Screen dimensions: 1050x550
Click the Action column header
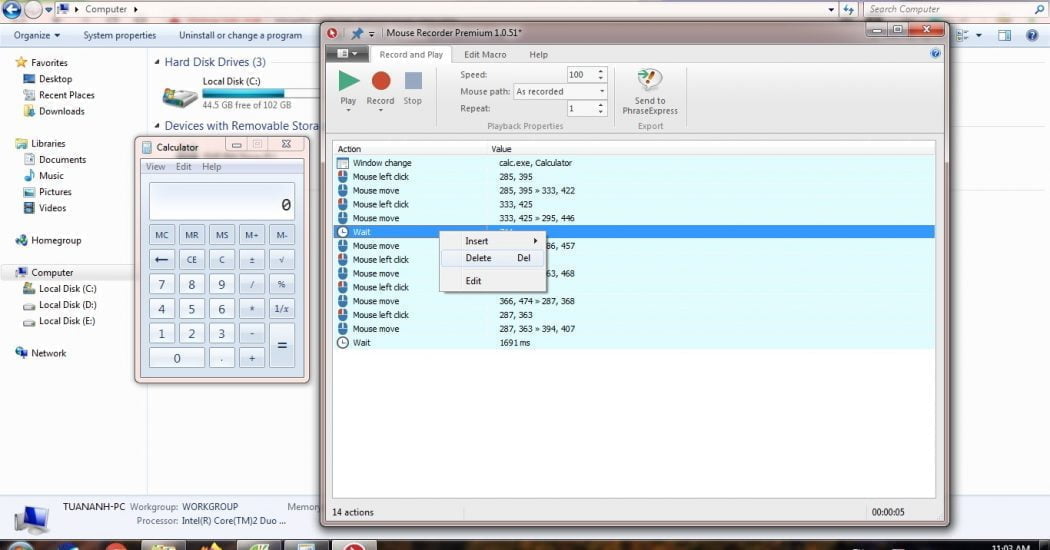(410, 149)
